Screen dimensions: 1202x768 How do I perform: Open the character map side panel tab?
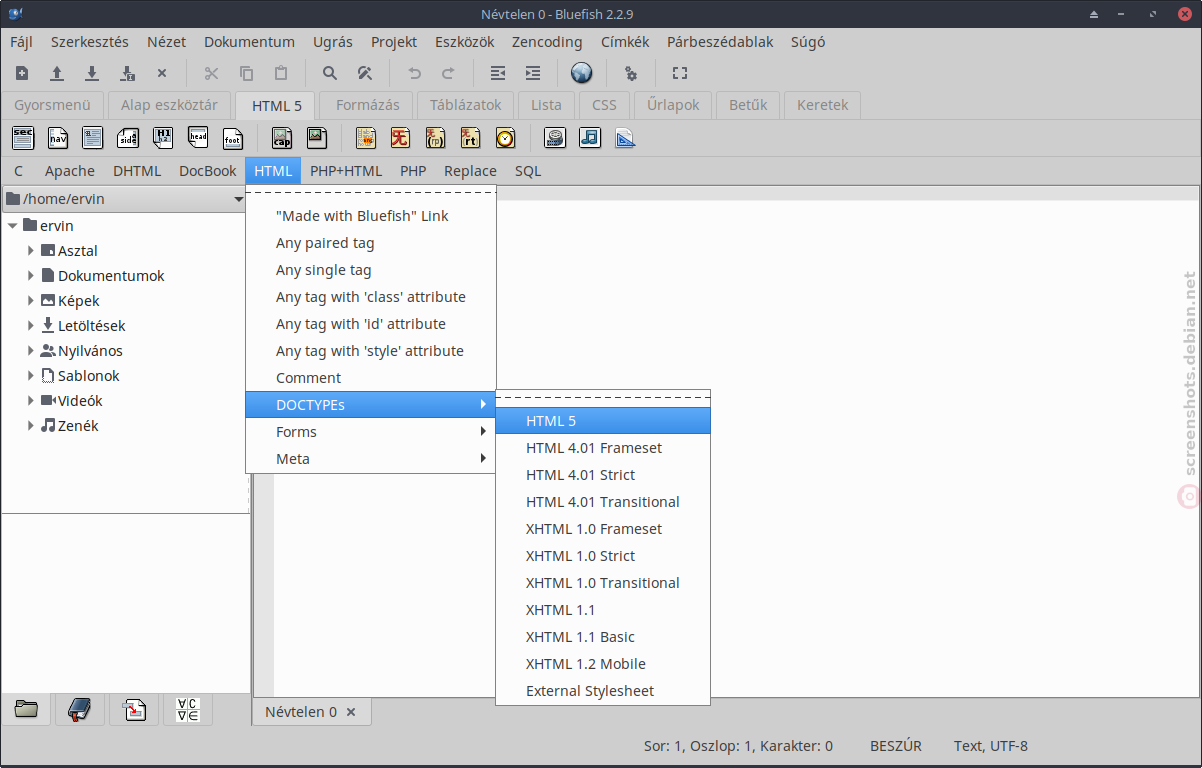pyautogui.click(x=188, y=710)
